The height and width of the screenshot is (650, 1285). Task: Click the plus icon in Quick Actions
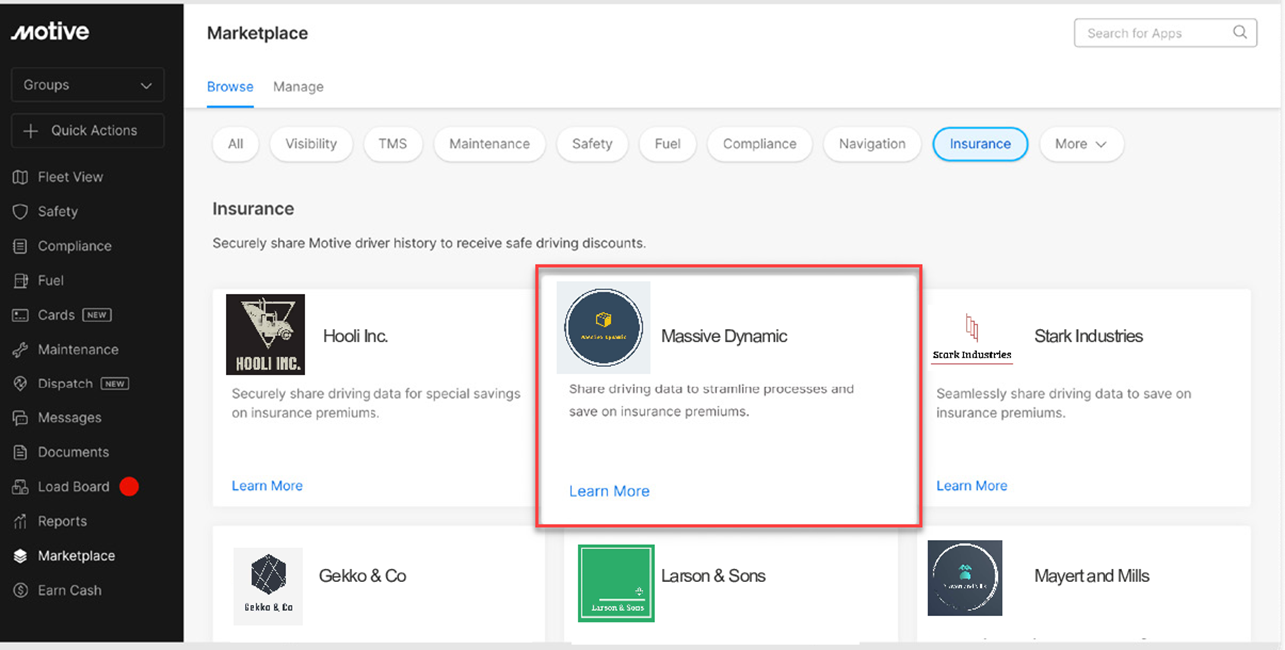[x=31, y=131]
